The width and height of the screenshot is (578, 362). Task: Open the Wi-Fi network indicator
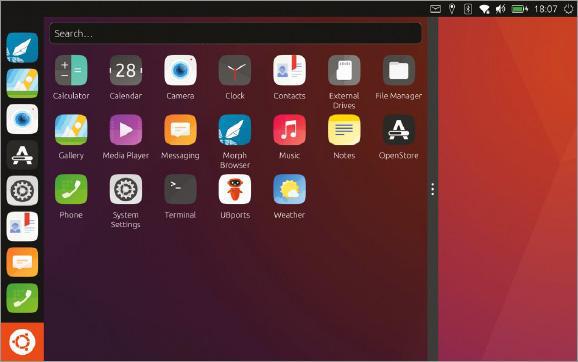(x=484, y=9)
